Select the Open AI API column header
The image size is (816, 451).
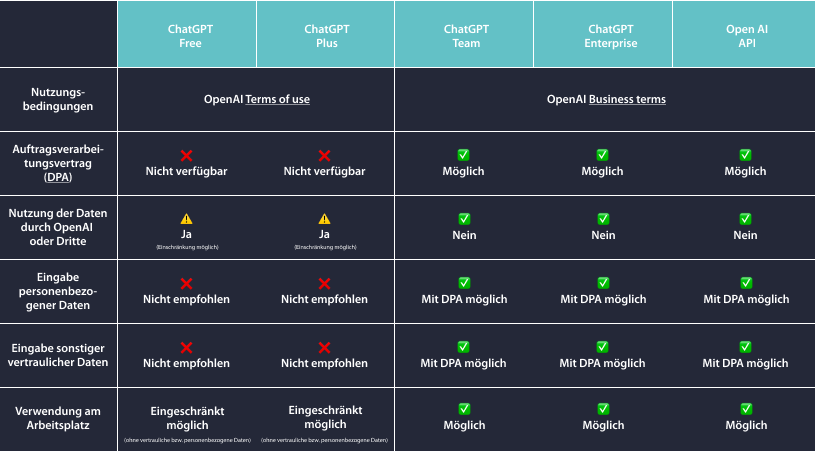point(744,34)
